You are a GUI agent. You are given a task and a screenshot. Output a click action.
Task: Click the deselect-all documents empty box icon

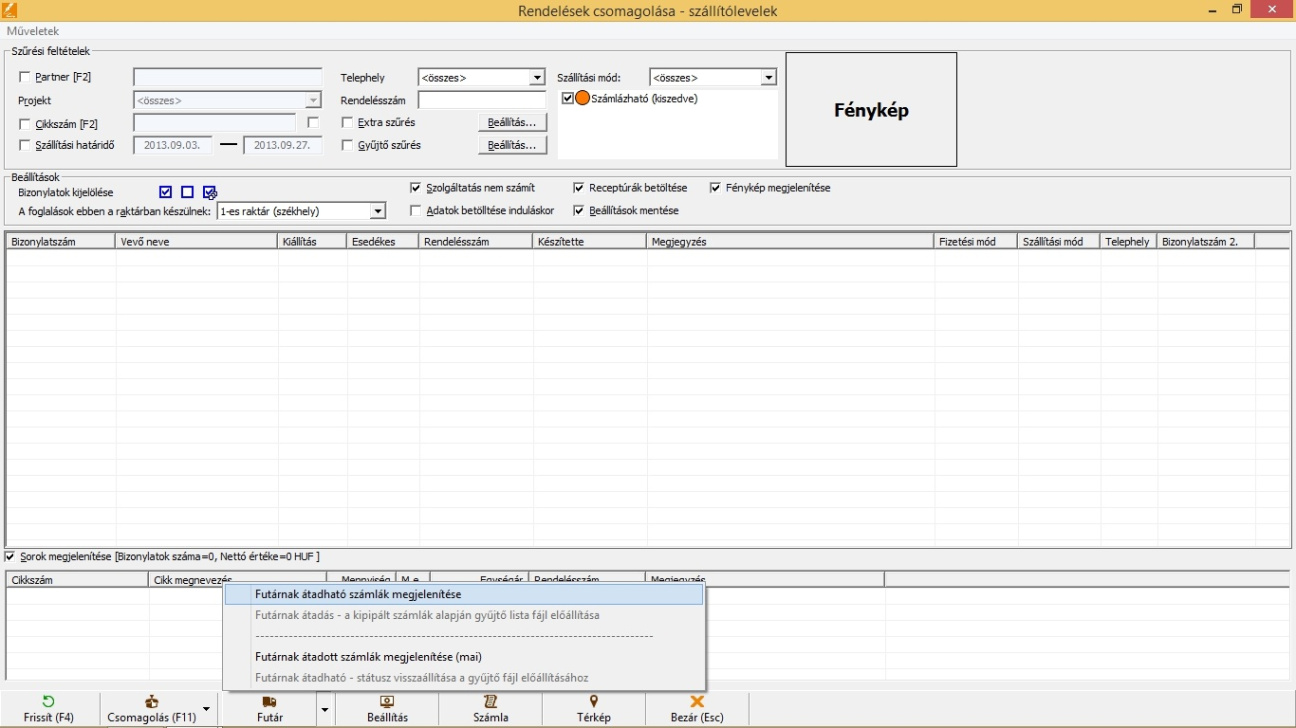[x=187, y=192]
